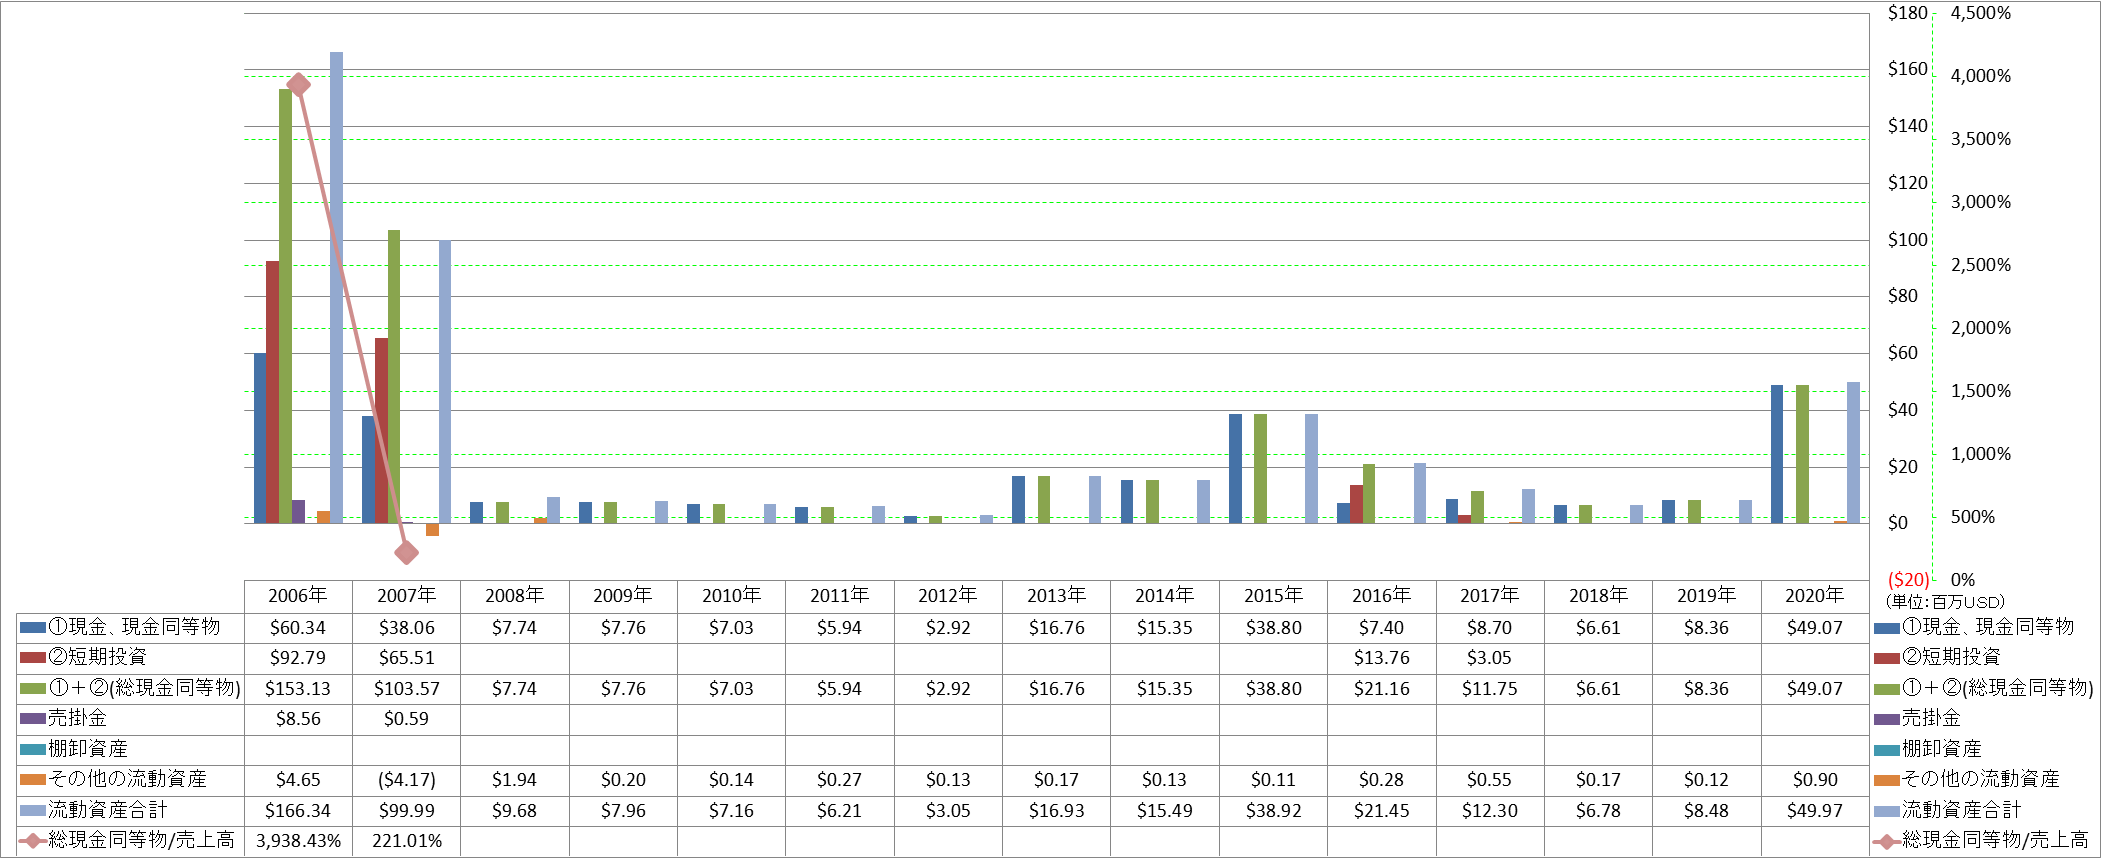The image size is (2101, 858).
Task: Click the $16.93 cell
Action: [1056, 811]
